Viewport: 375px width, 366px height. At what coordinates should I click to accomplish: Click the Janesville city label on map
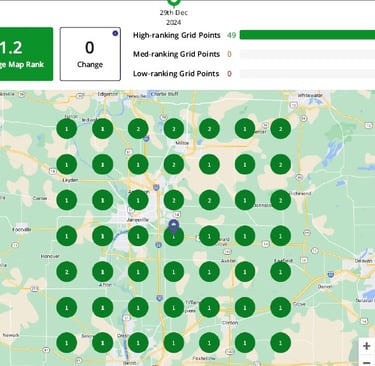[x=138, y=220]
